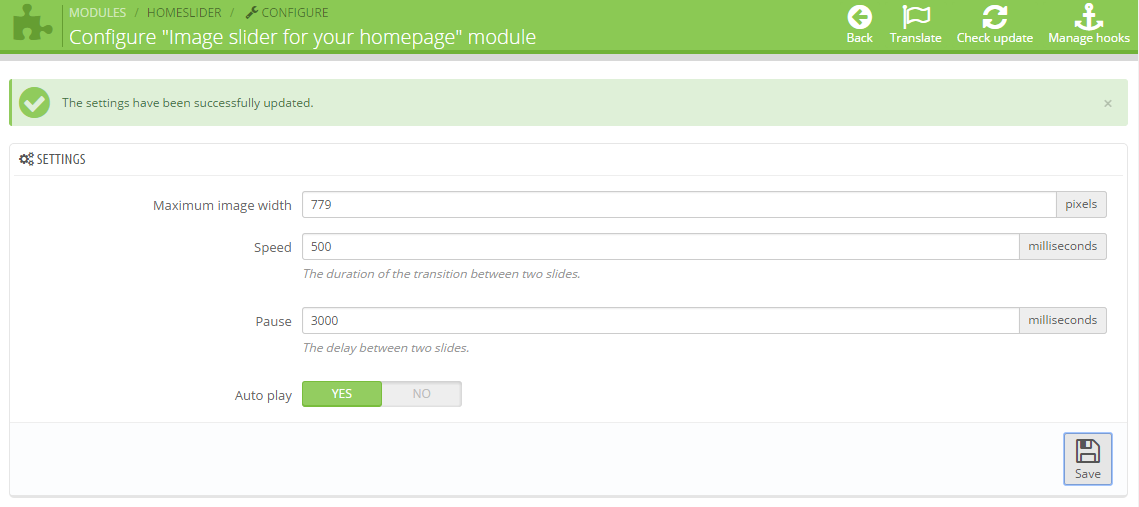
Task: Set Auto play to YES
Action: pos(341,394)
